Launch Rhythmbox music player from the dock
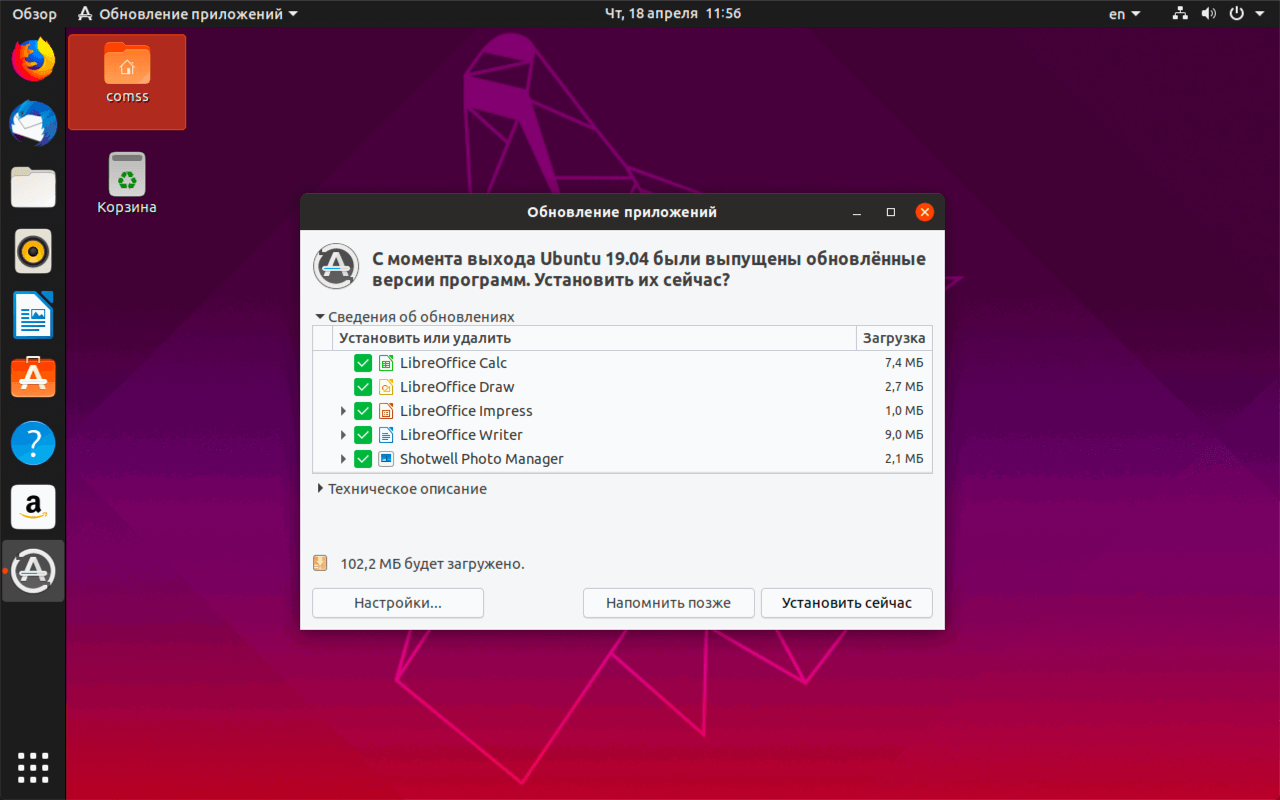Viewport: 1280px width, 800px height. point(33,251)
